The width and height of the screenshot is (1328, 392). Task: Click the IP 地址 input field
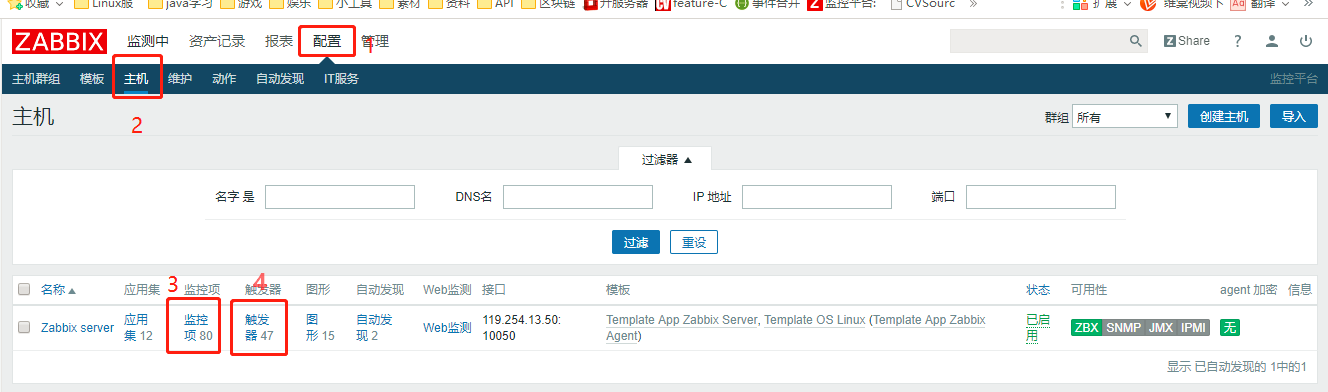coord(817,197)
